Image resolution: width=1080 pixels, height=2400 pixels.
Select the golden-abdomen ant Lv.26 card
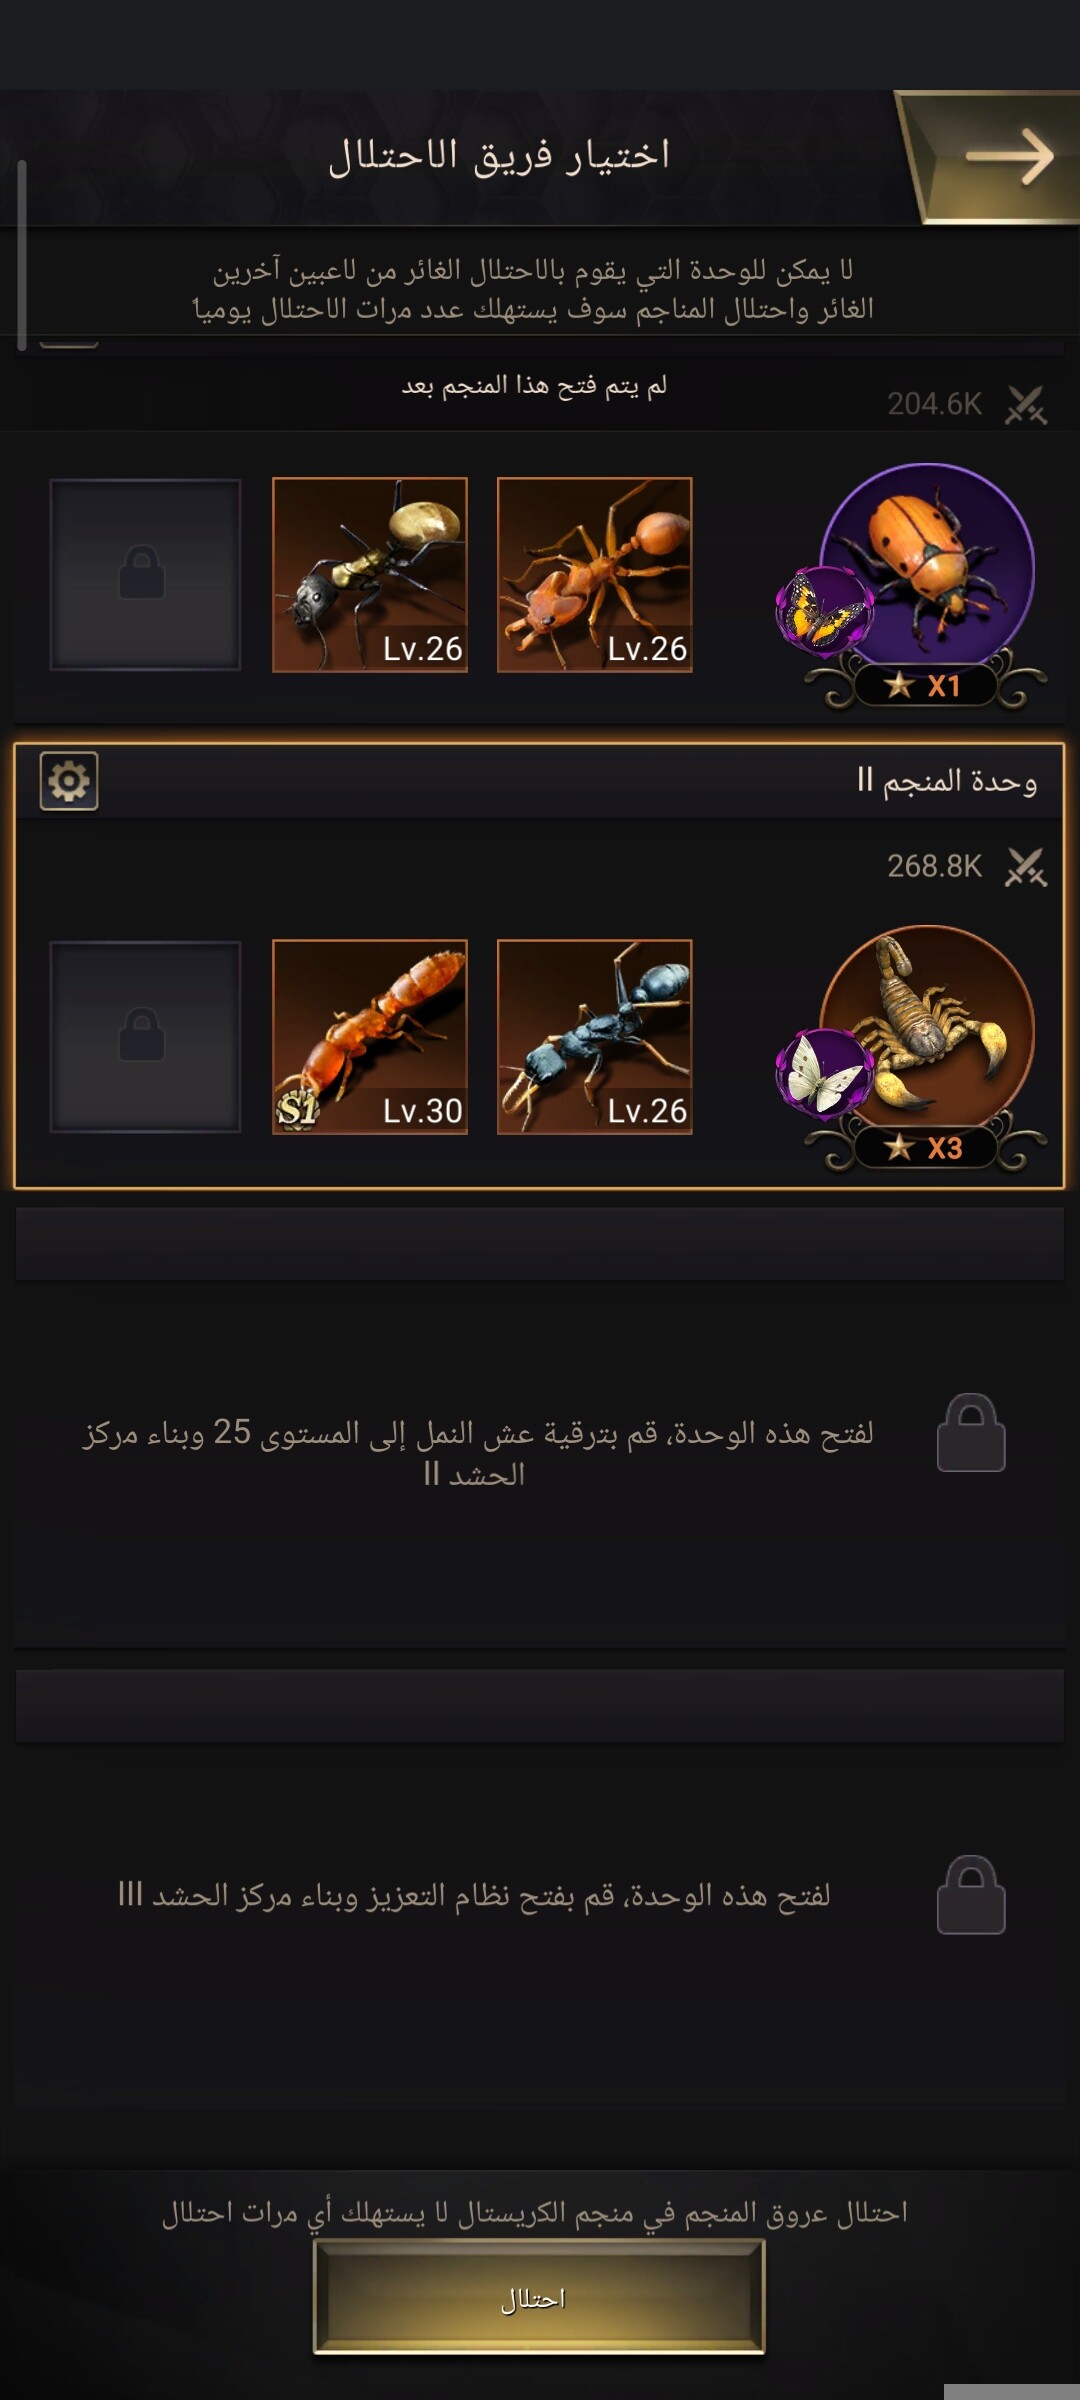pyautogui.click(x=370, y=575)
